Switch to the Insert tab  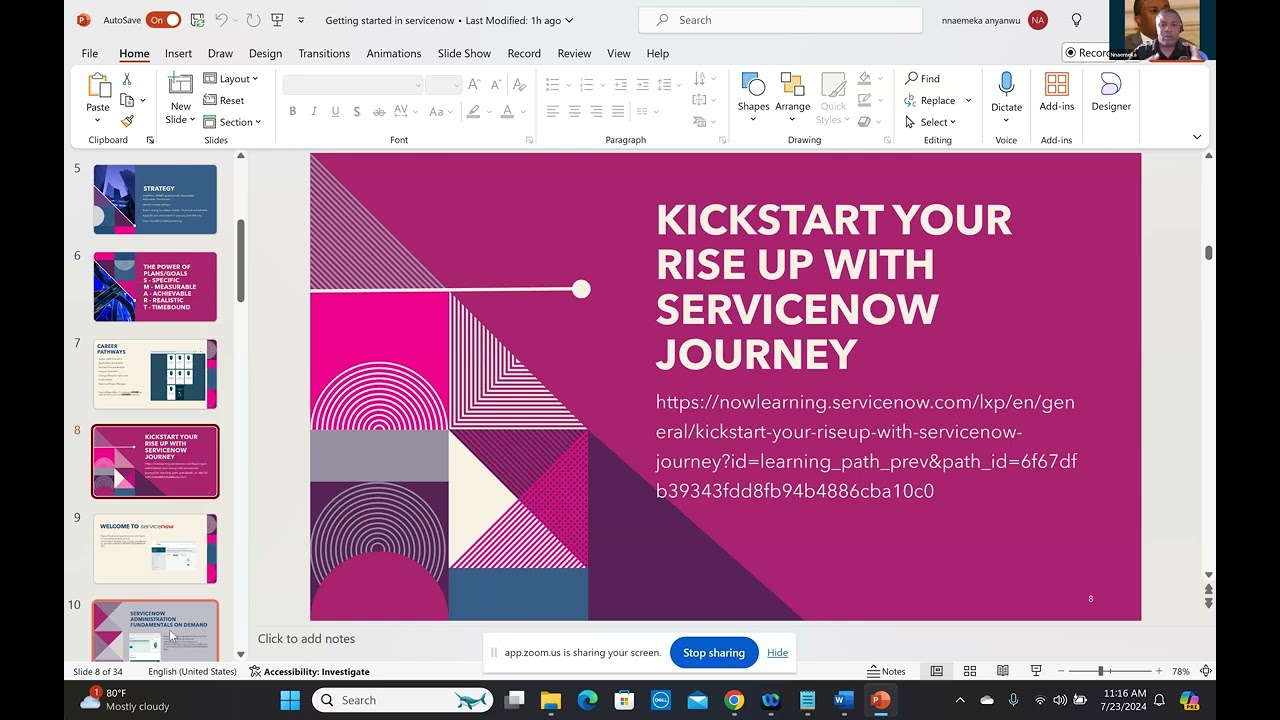pyautogui.click(x=178, y=53)
